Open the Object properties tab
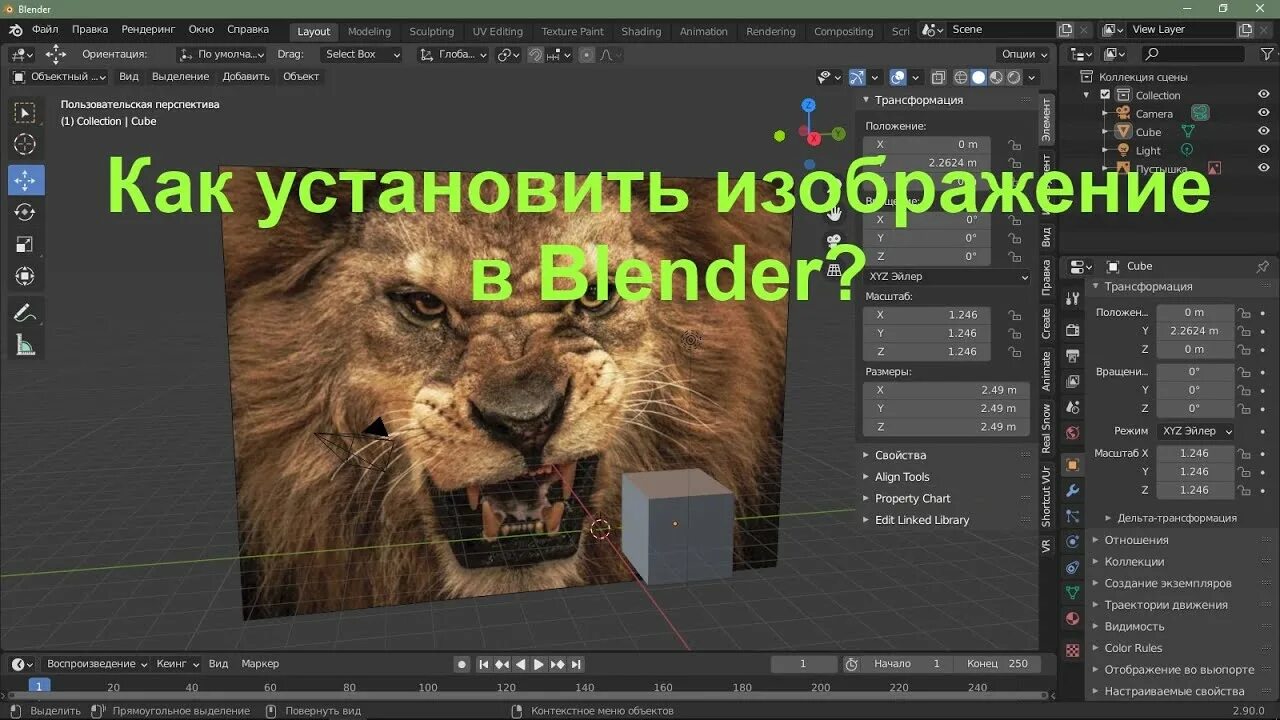The height and width of the screenshot is (720, 1280). [x=1072, y=465]
